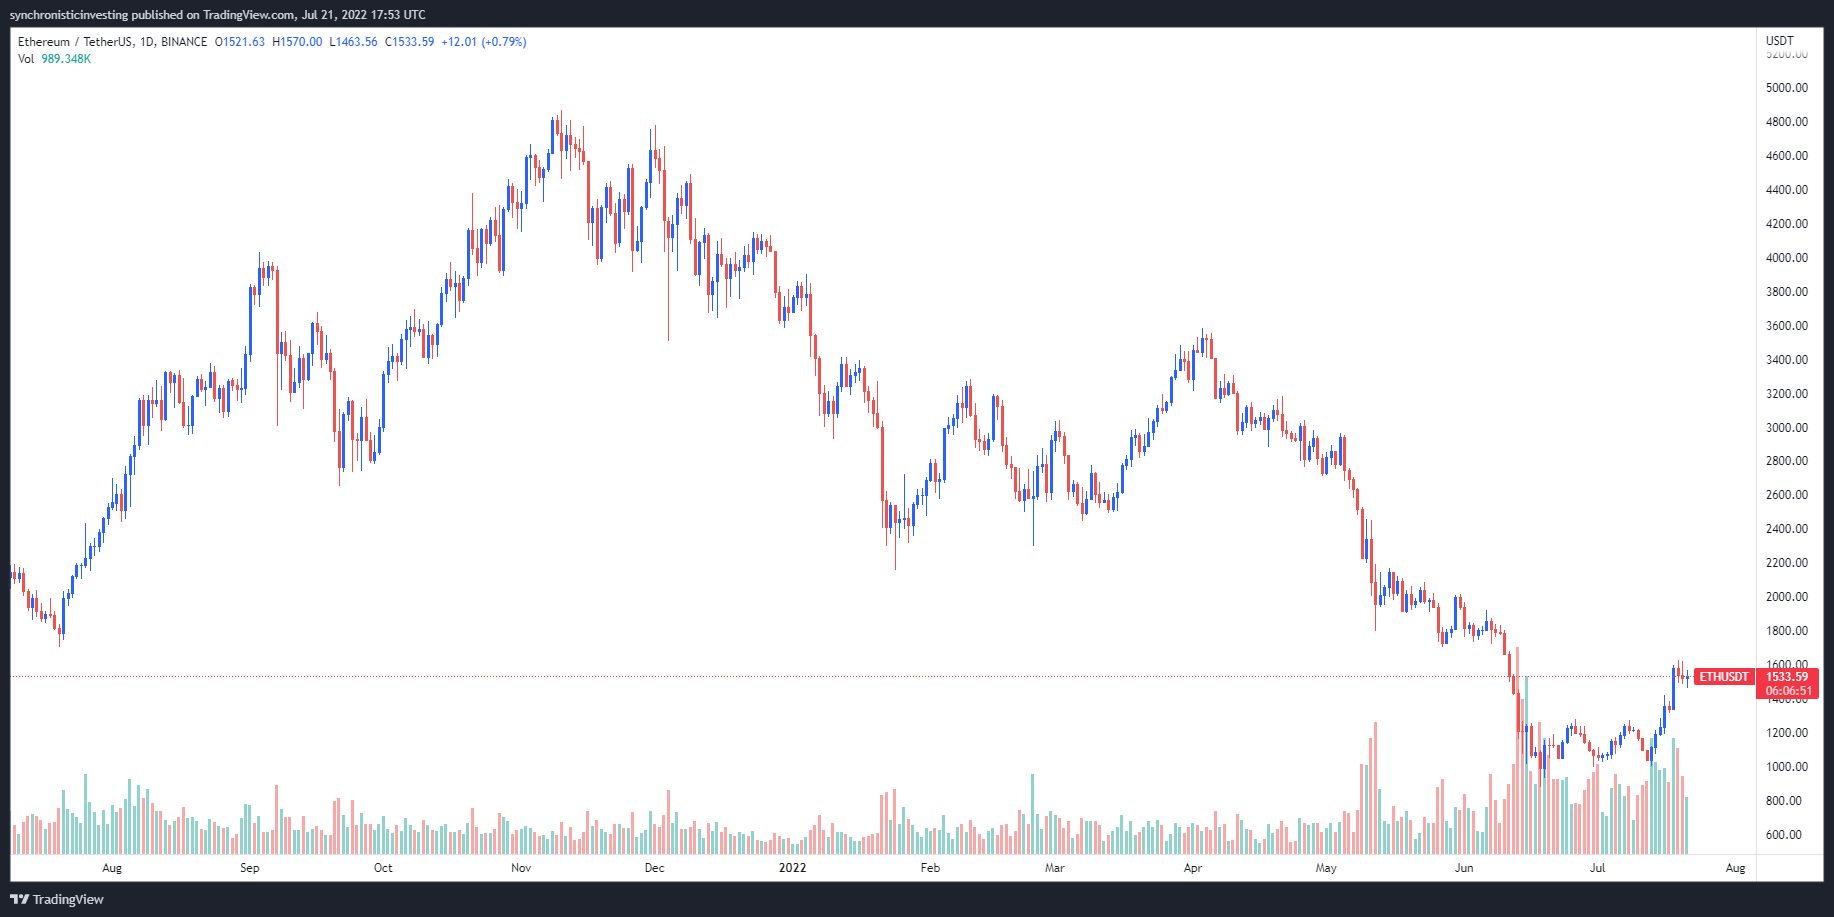1834x917 pixels.
Task: Click the 3000.00 price axis label
Action: click(1786, 428)
